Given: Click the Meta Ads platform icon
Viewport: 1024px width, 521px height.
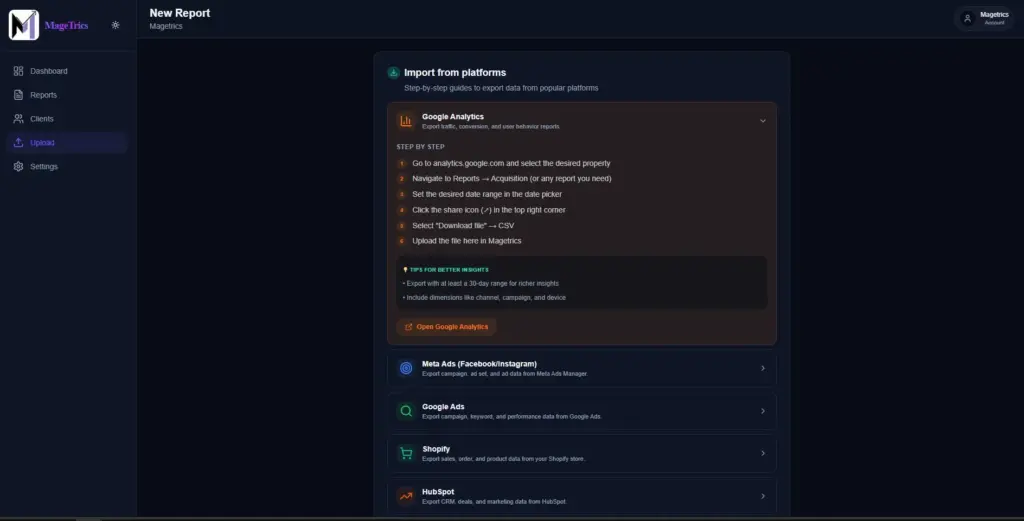Looking at the screenshot, I should (406, 368).
